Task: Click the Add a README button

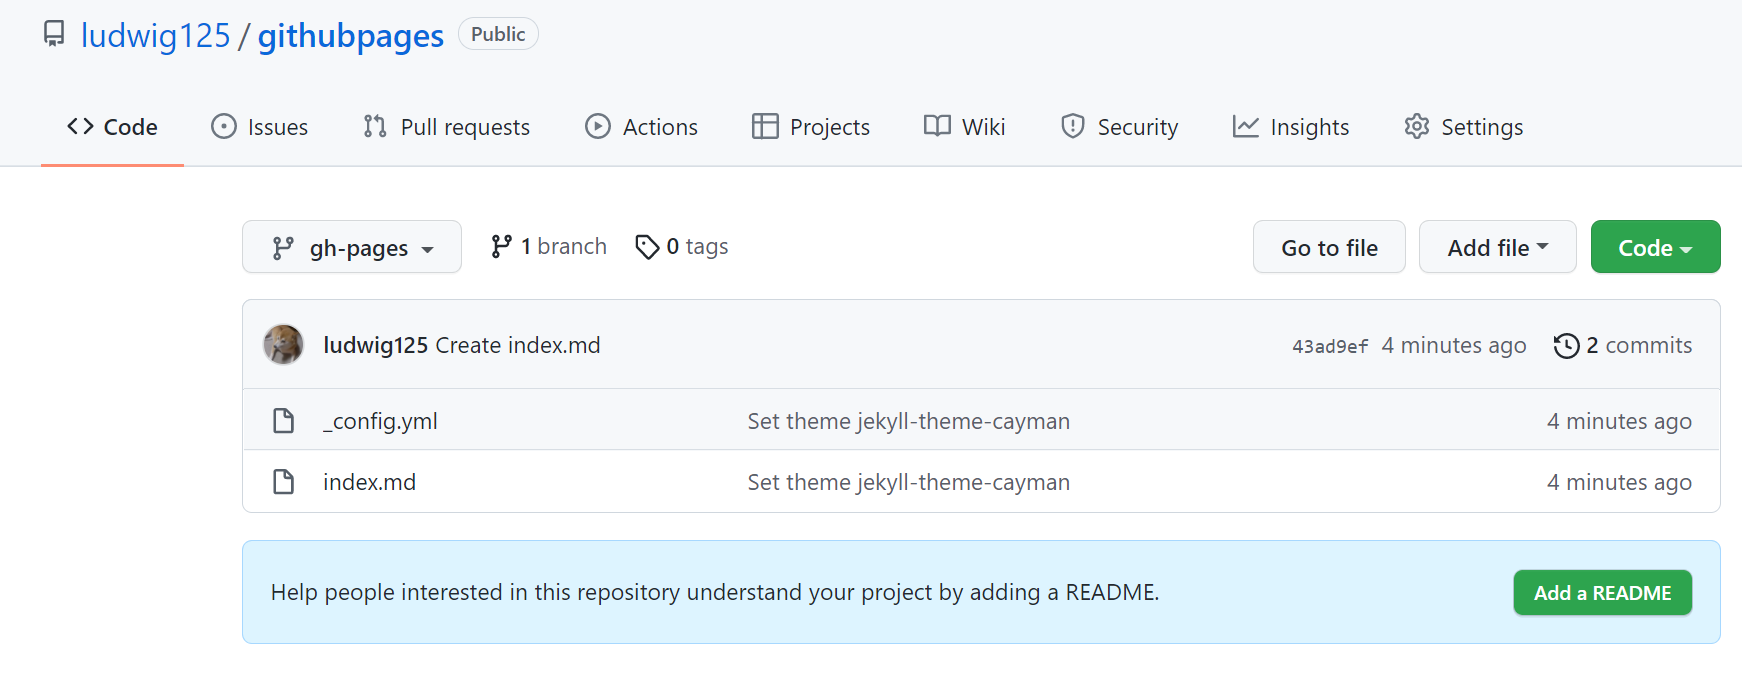Action: coord(1603,593)
